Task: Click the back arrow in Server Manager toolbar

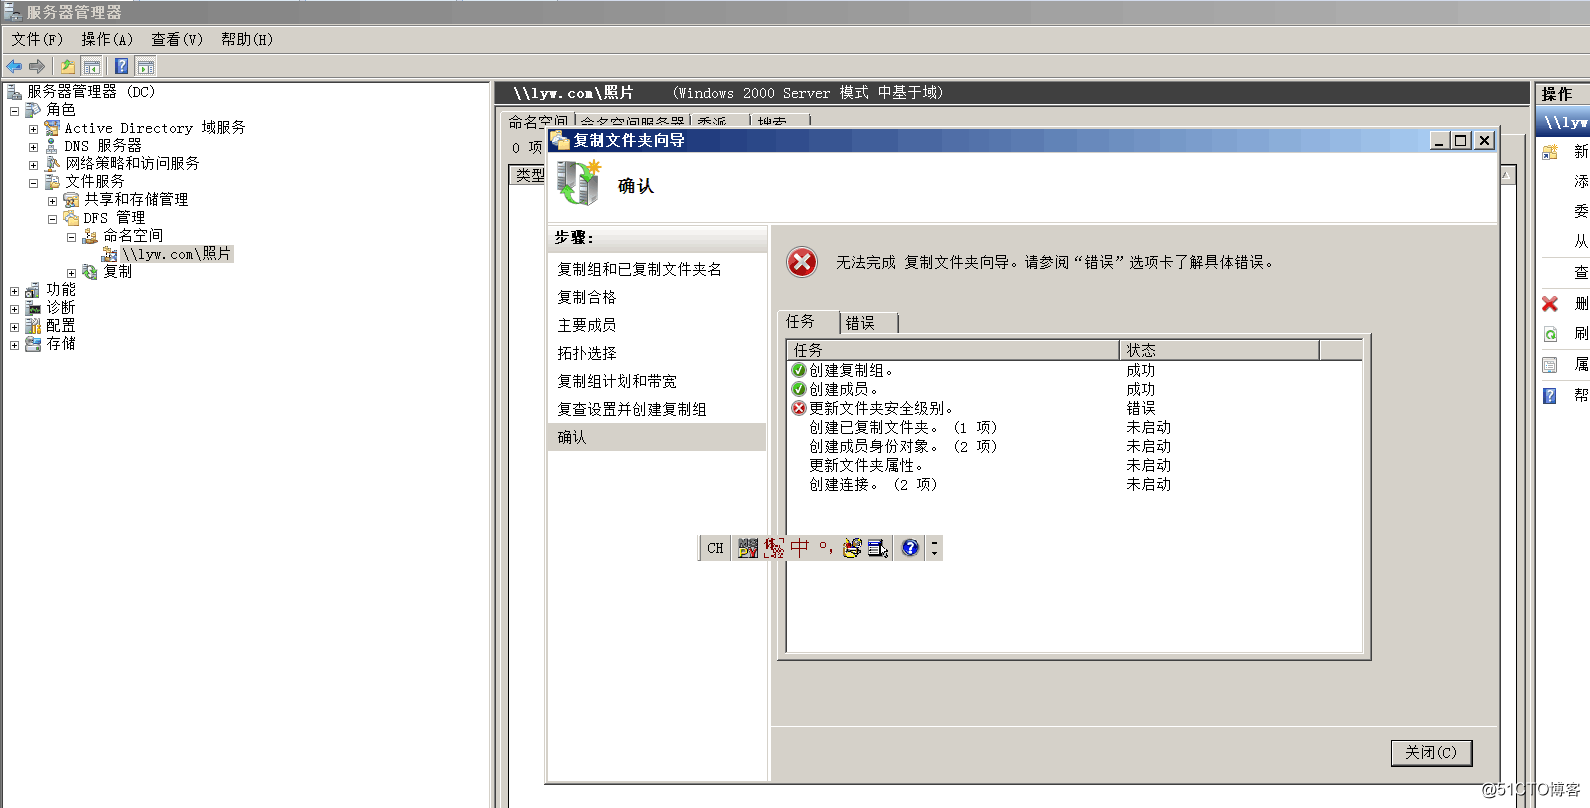Action: (14, 67)
